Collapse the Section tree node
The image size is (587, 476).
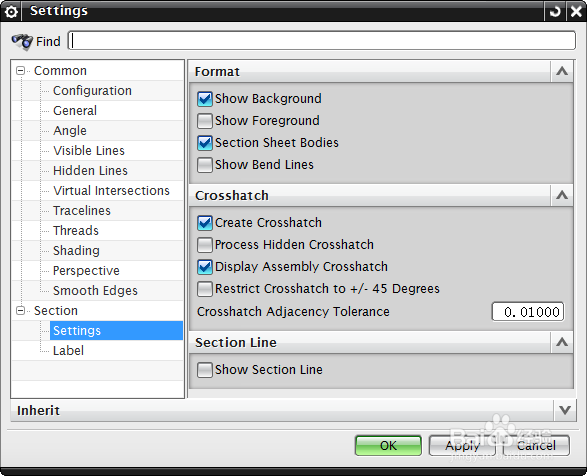tap(21, 310)
